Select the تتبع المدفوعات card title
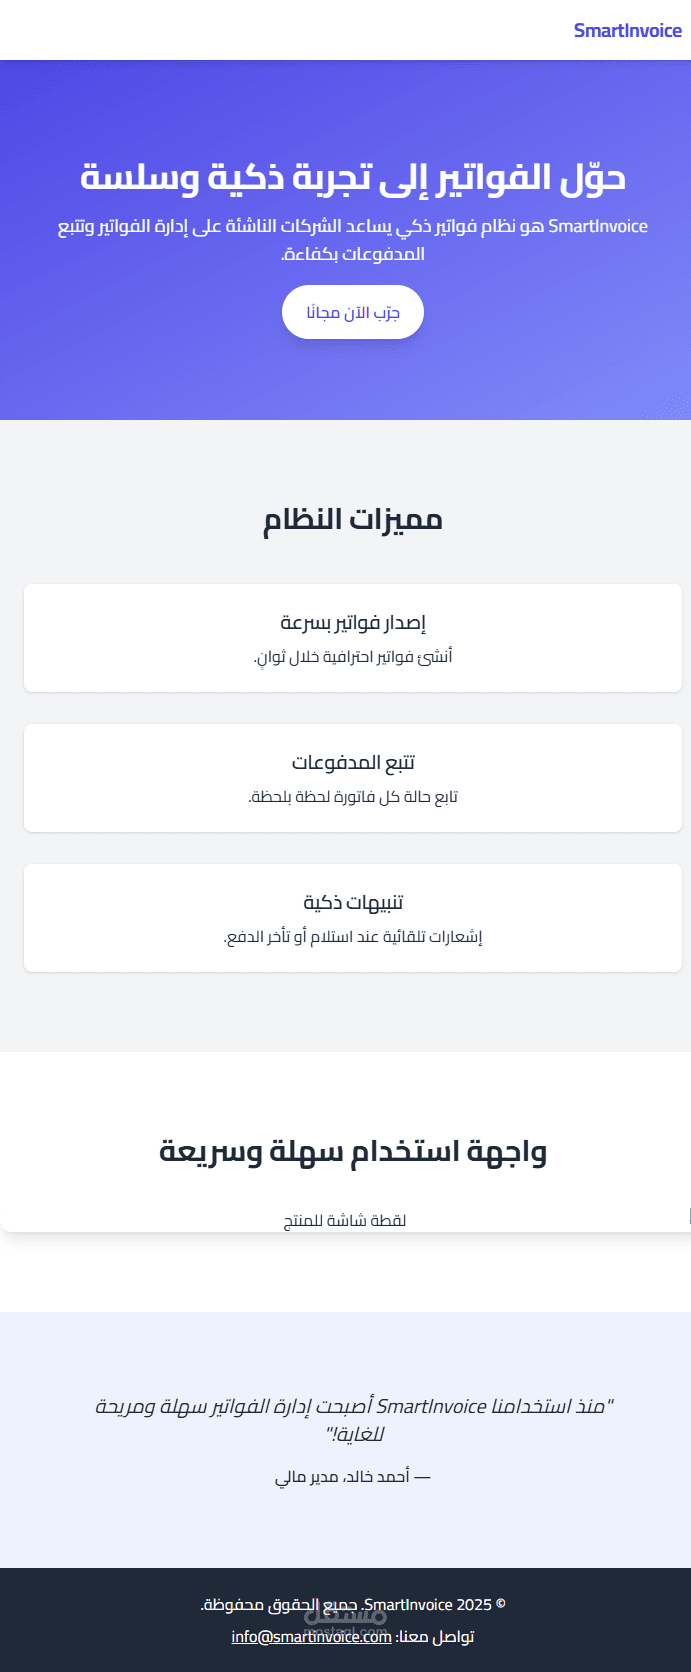This screenshot has height=1672, width=691. click(x=353, y=763)
